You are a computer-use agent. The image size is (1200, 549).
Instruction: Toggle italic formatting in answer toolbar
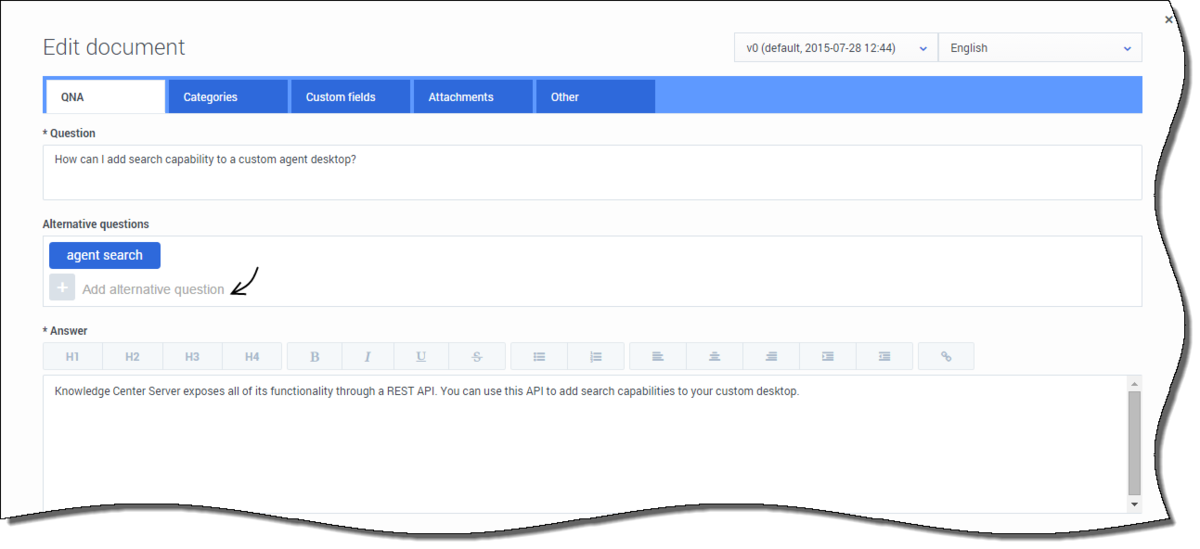tap(368, 357)
